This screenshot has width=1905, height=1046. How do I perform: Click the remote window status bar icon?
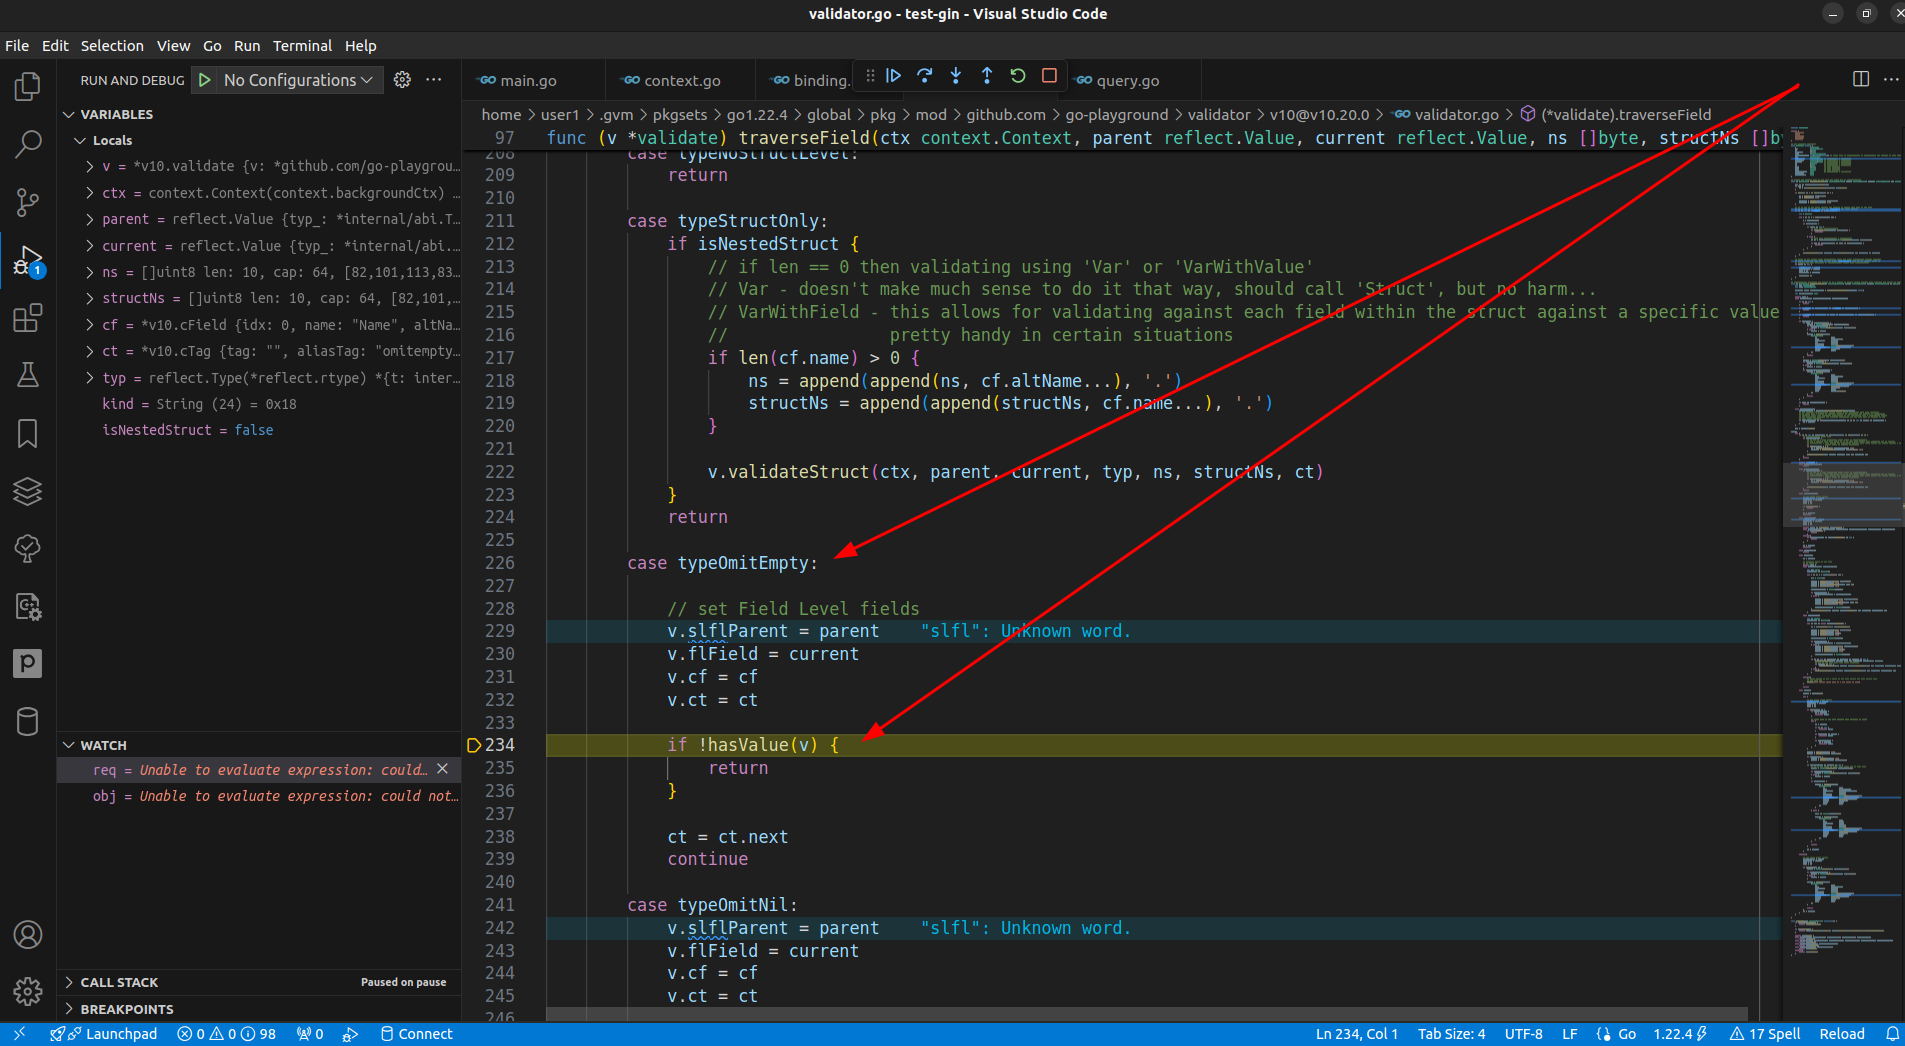click(x=19, y=1034)
